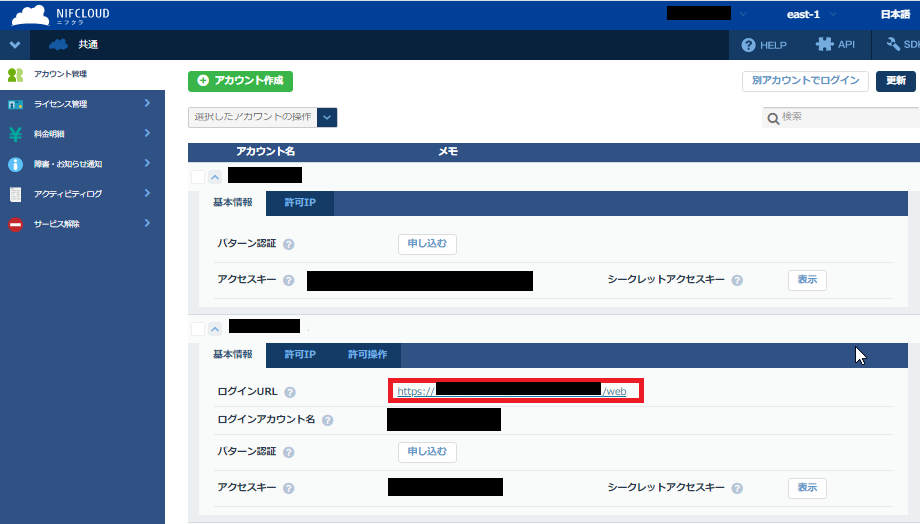Open サービス解除 in the sidebar

tap(82, 224)
